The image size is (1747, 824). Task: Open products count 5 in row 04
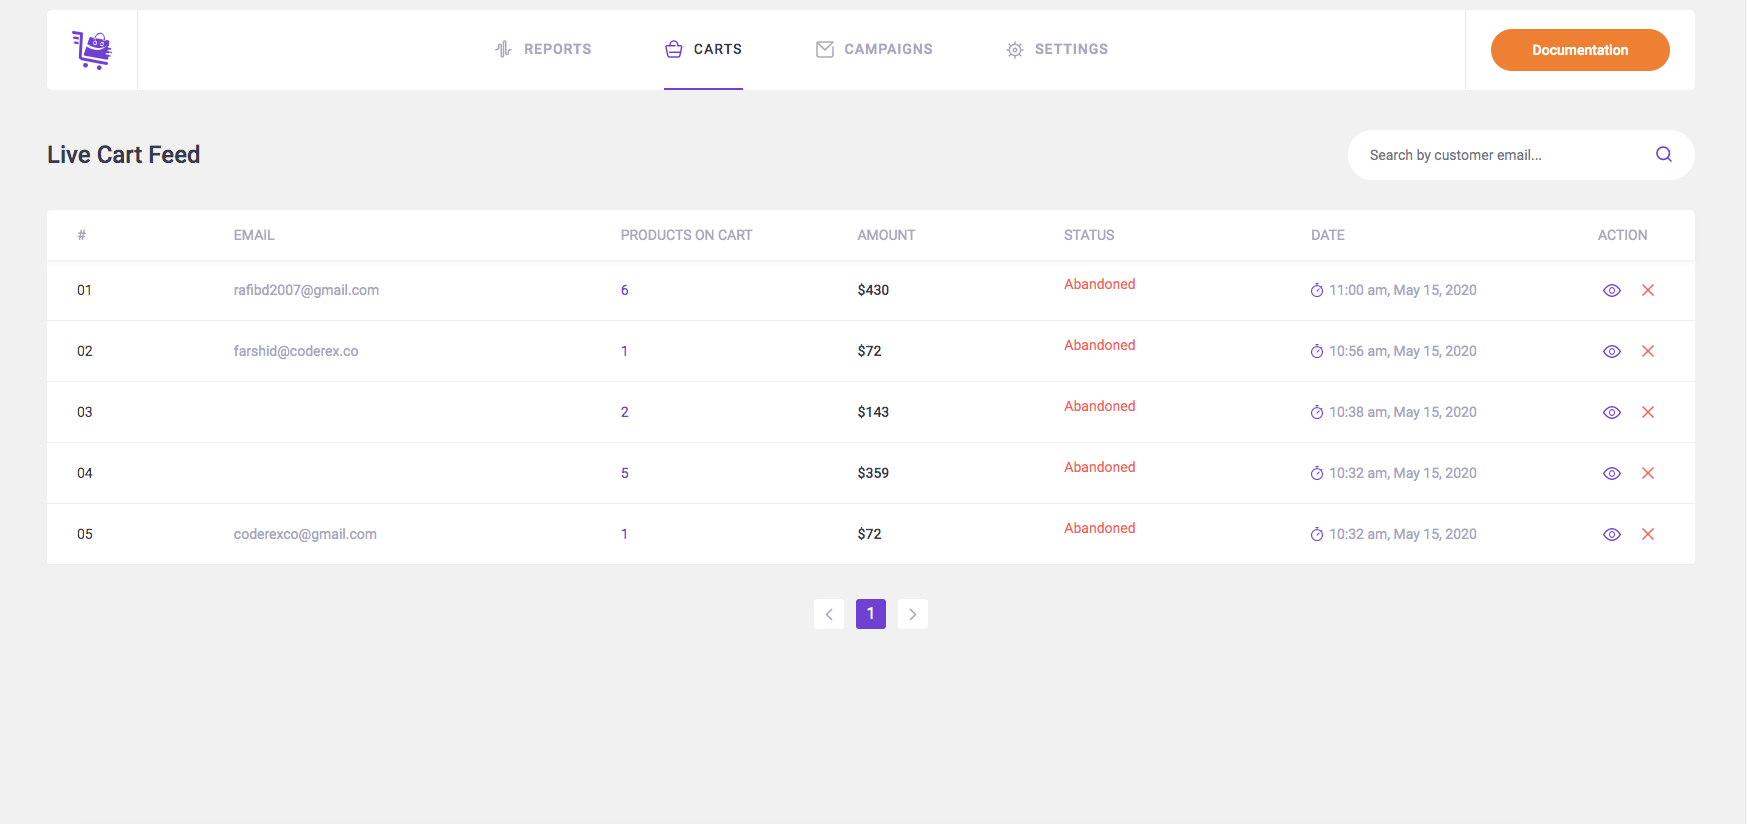[625, 473]
